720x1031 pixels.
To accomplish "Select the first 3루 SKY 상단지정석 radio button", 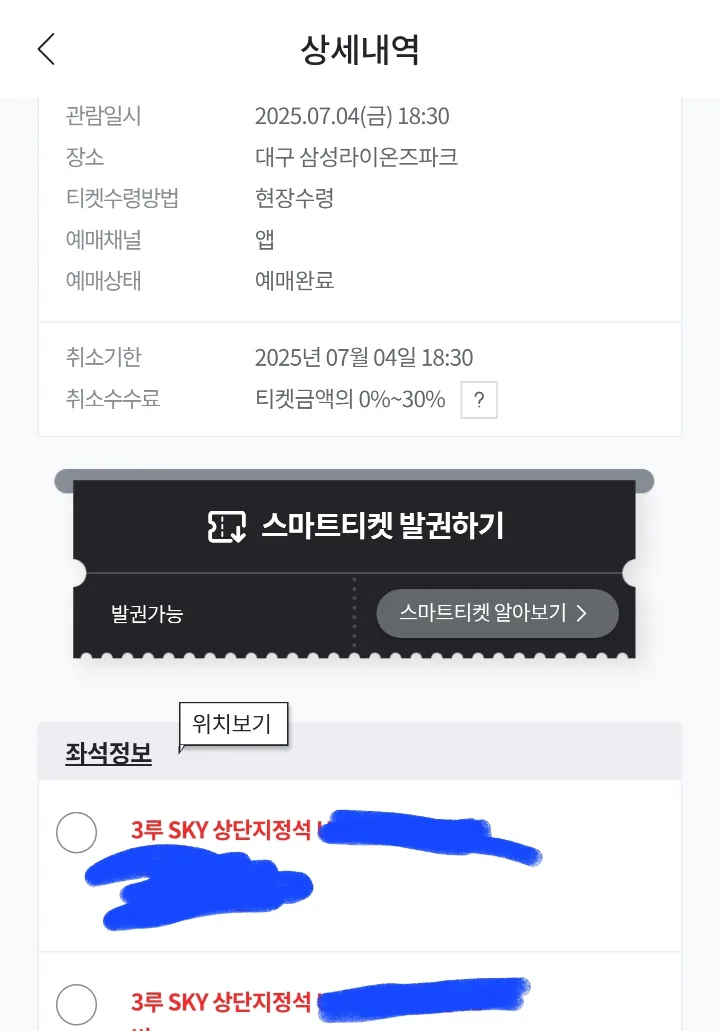I will click(76, 832).
